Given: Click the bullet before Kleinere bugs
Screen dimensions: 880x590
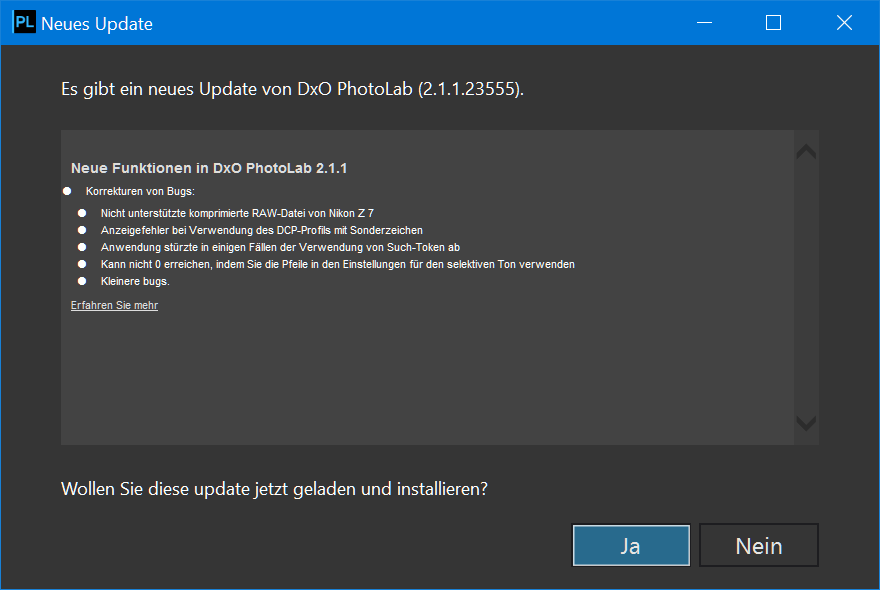Looking at the screenshot, I should point(82,281).
